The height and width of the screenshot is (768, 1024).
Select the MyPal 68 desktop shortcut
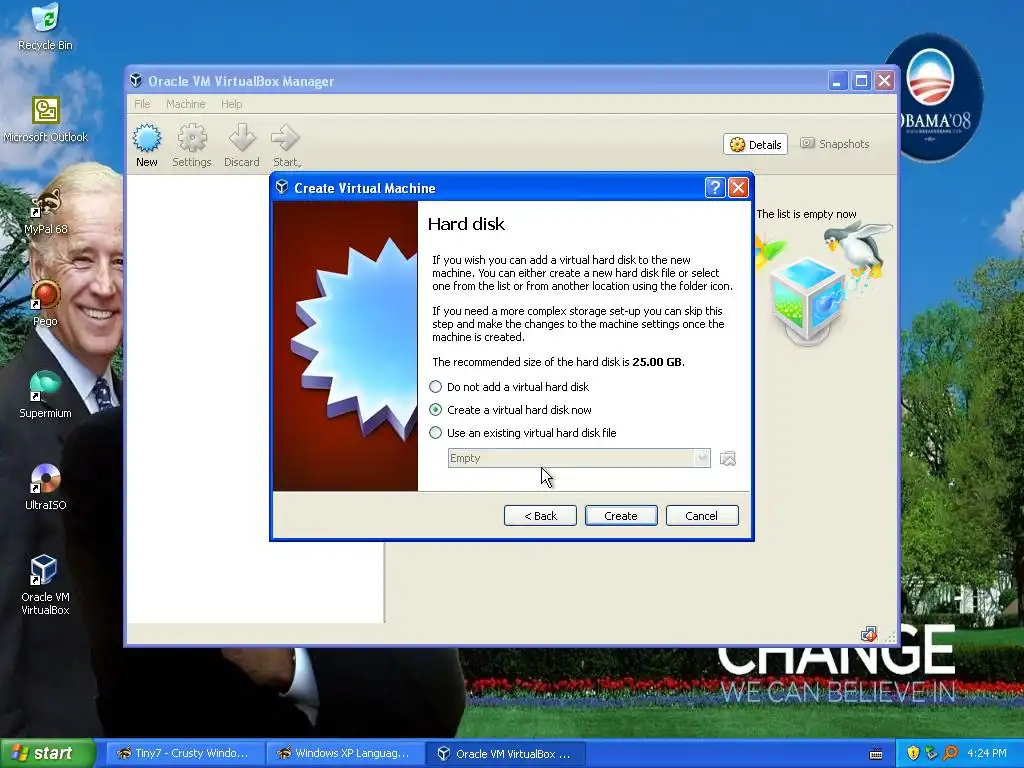[45, 202]
